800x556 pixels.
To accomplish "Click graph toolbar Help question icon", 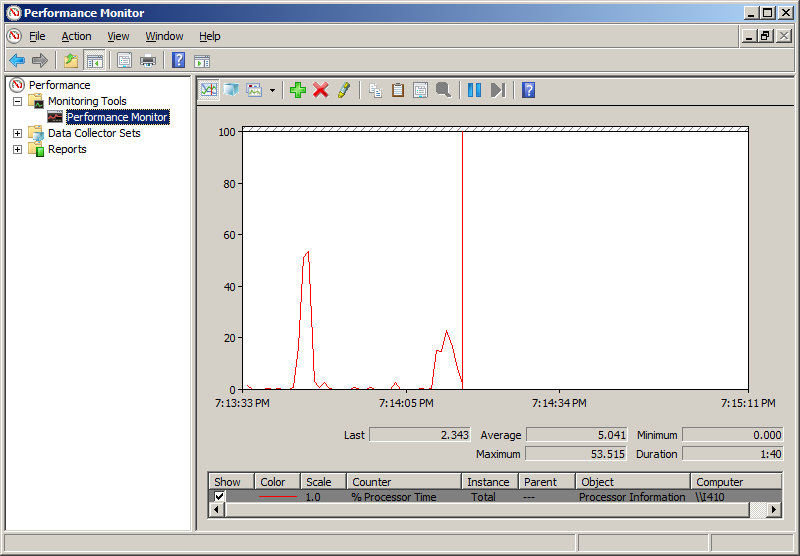I will pyautogui.click(x=529, y=90).
